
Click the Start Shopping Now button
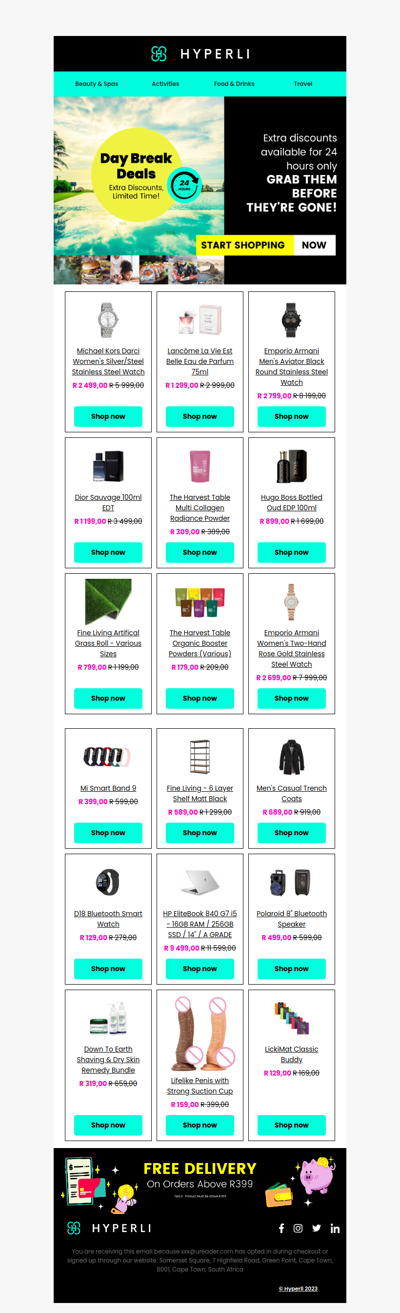[265, 245]
